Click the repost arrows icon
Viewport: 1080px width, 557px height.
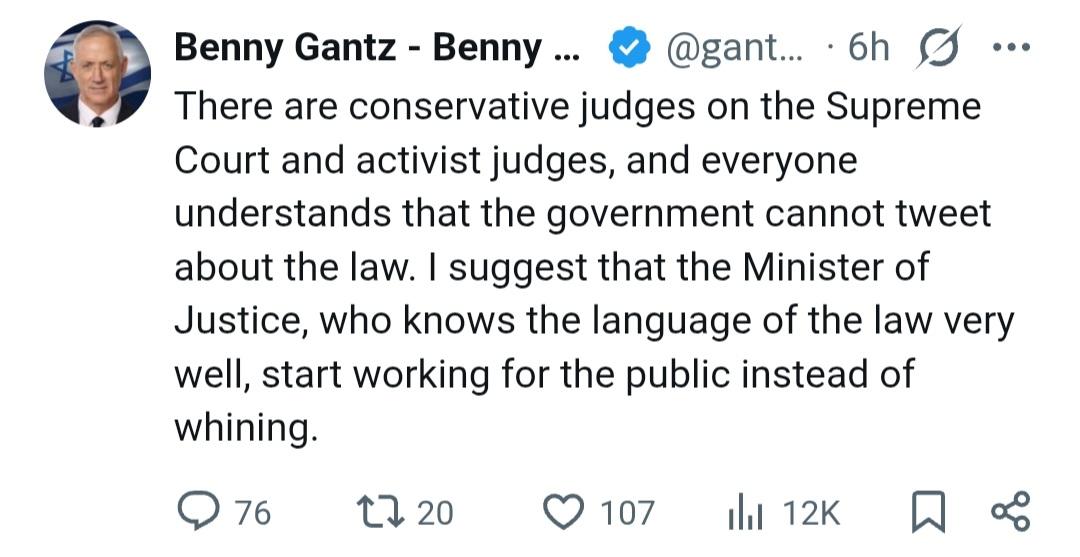tap(380, 512)
